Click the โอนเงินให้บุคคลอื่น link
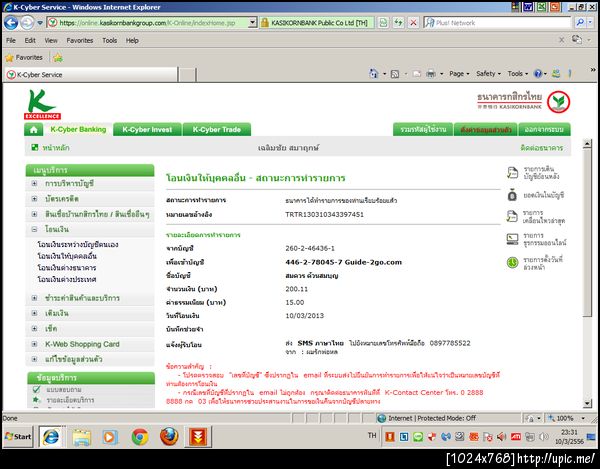The width and height of the screenshot is (600, 469). click(67, 256)
